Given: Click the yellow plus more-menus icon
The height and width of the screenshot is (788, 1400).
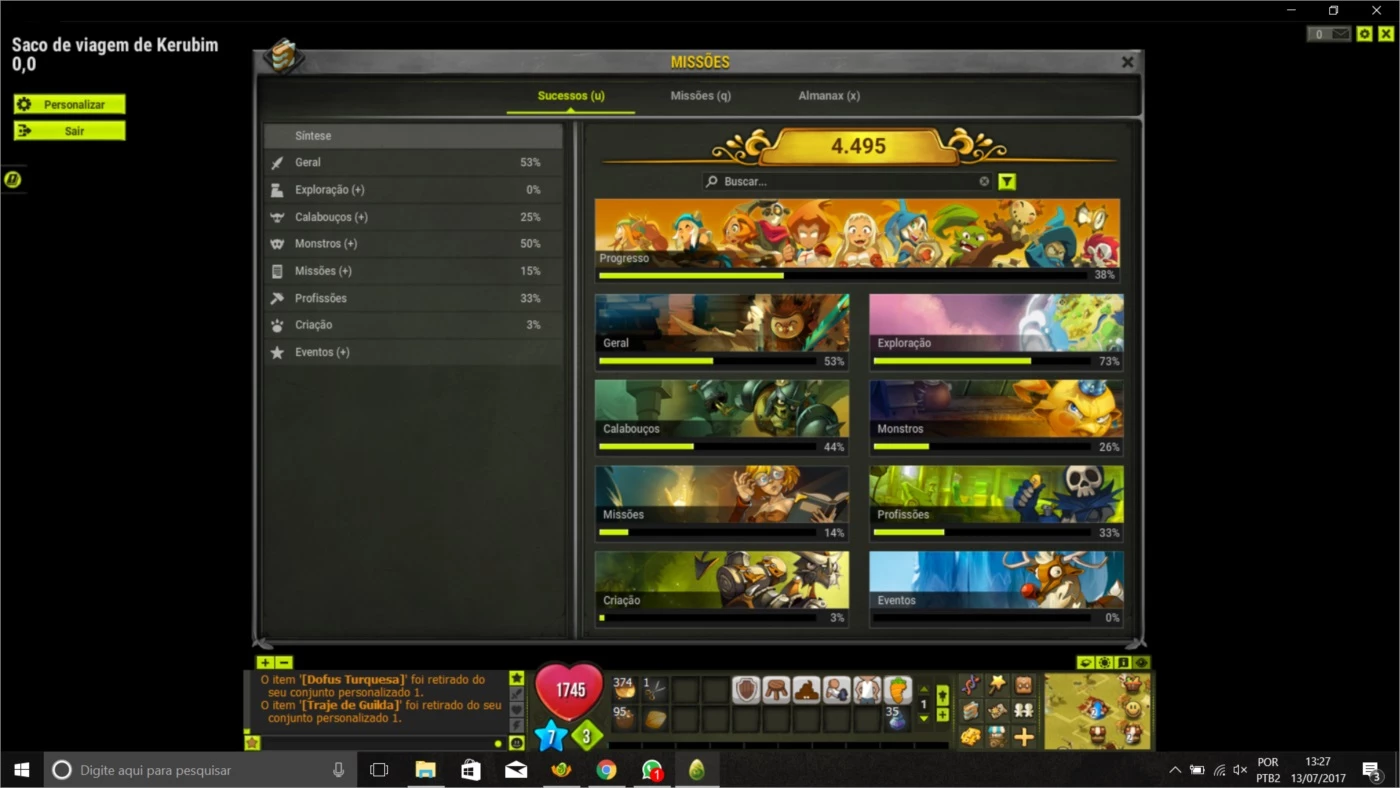Looking at the screenshot, I should pyautogui.click(x=1023, y=736).
